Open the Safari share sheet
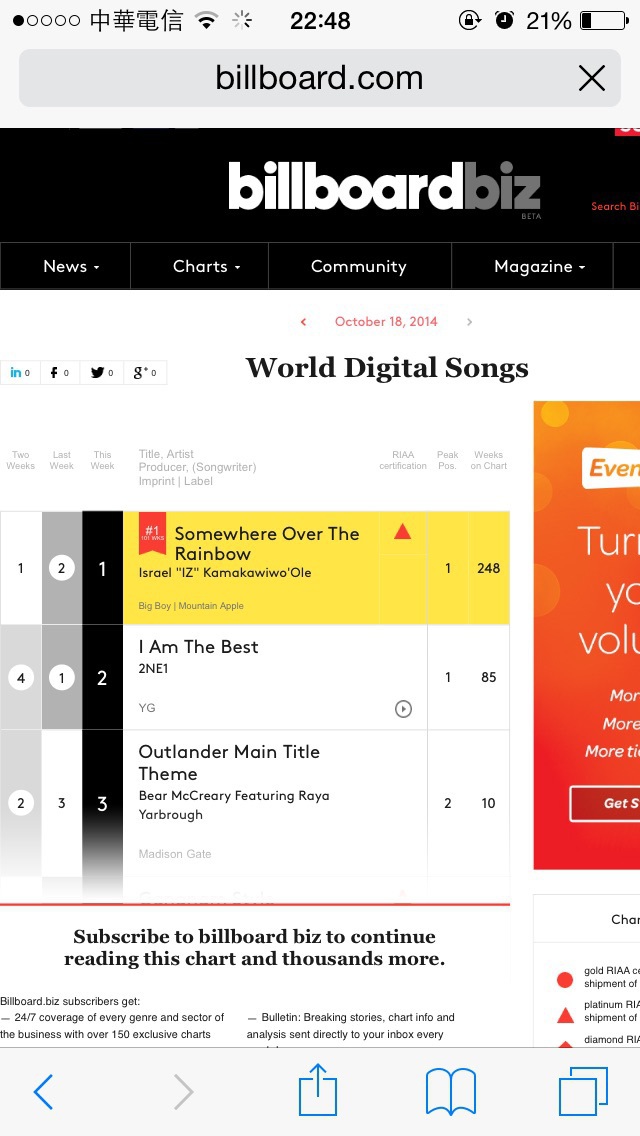The image size is (640, 1136). [x=318, y=1090]
